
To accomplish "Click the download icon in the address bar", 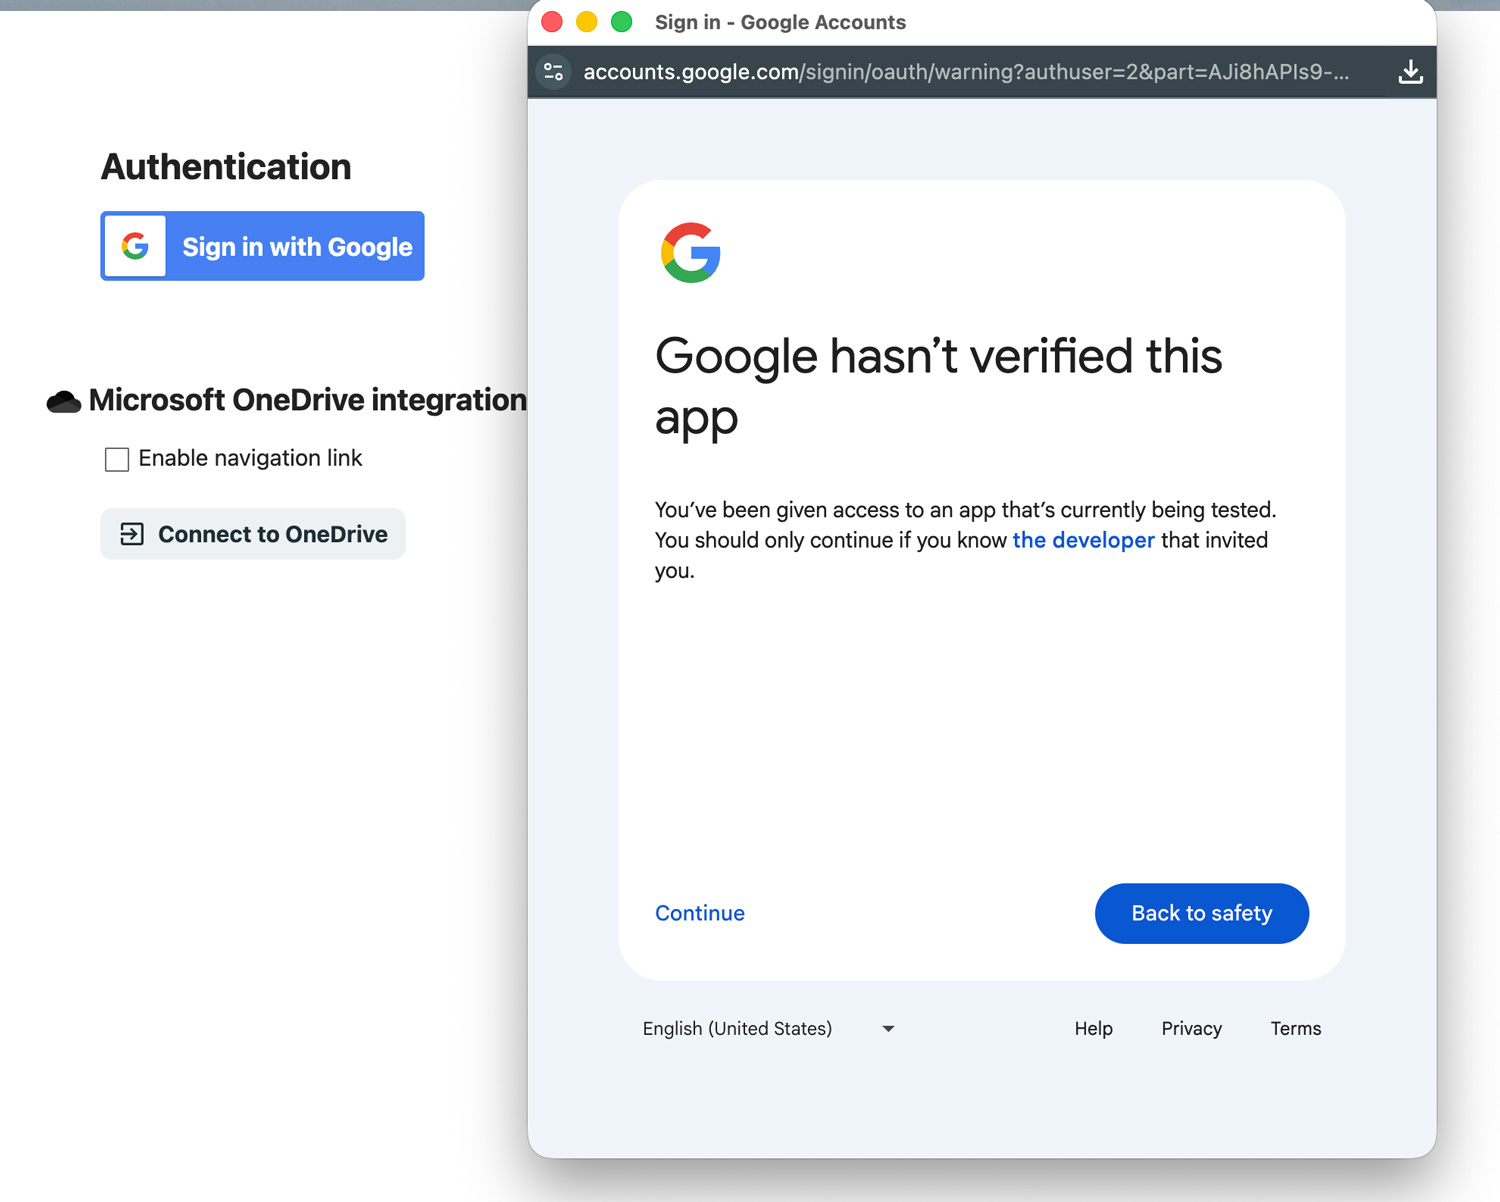I will tap(1410, 71).
